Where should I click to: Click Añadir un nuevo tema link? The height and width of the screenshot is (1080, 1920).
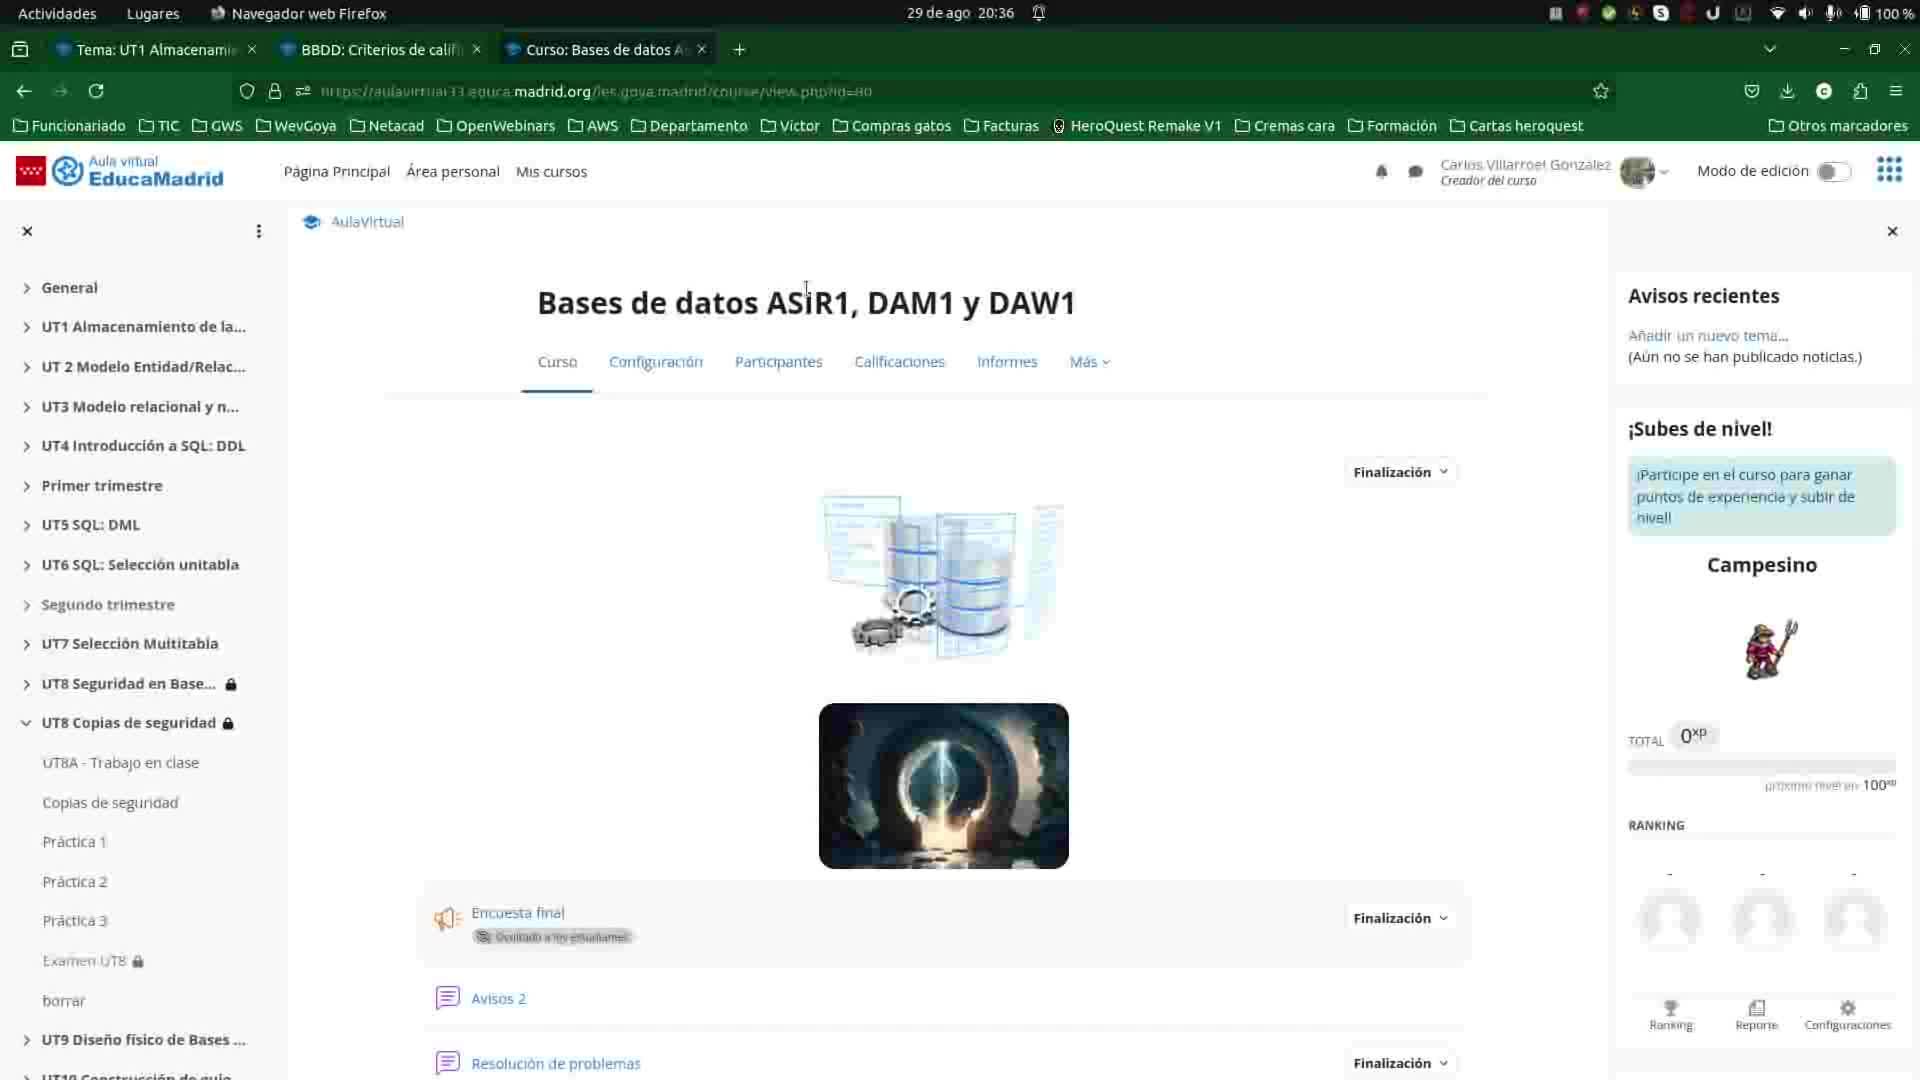(1707, 336)
